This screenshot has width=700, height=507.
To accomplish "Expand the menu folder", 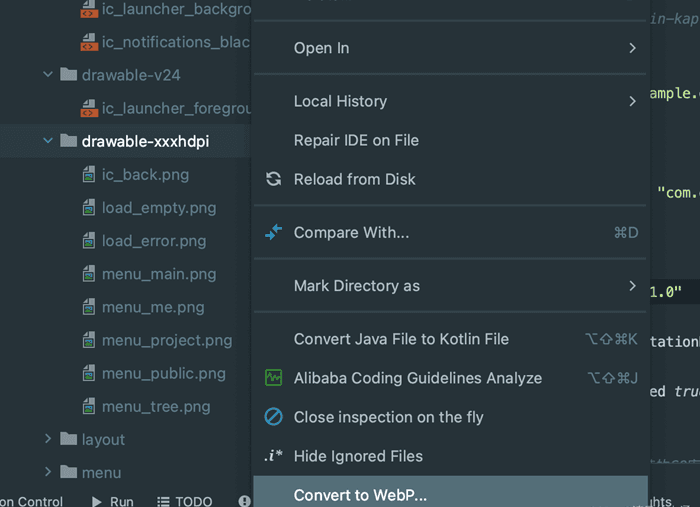I will (48, 472).
